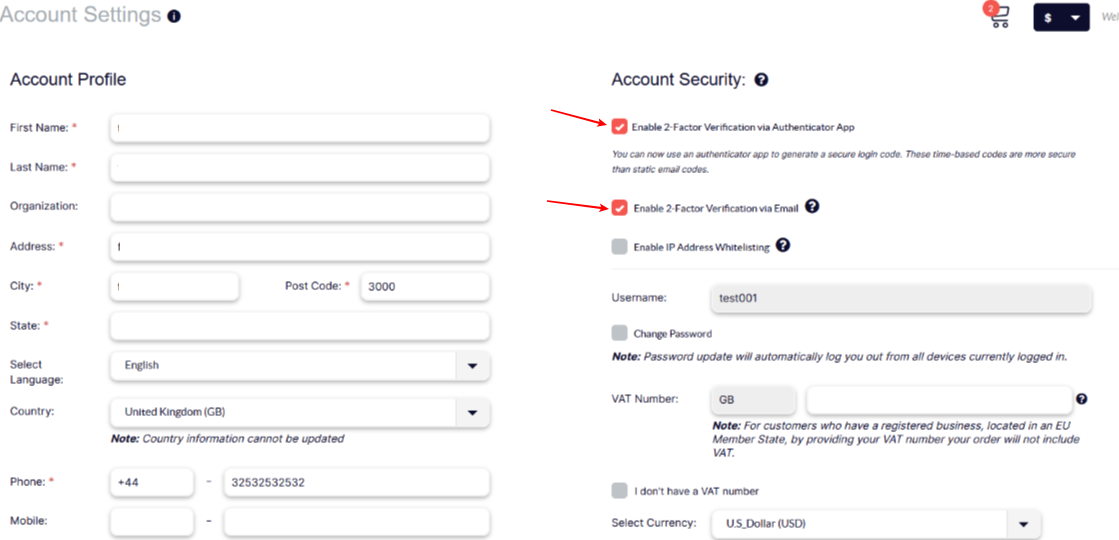
Task: Click the help icon next to VAT Number field
Action: (1082, 399)
